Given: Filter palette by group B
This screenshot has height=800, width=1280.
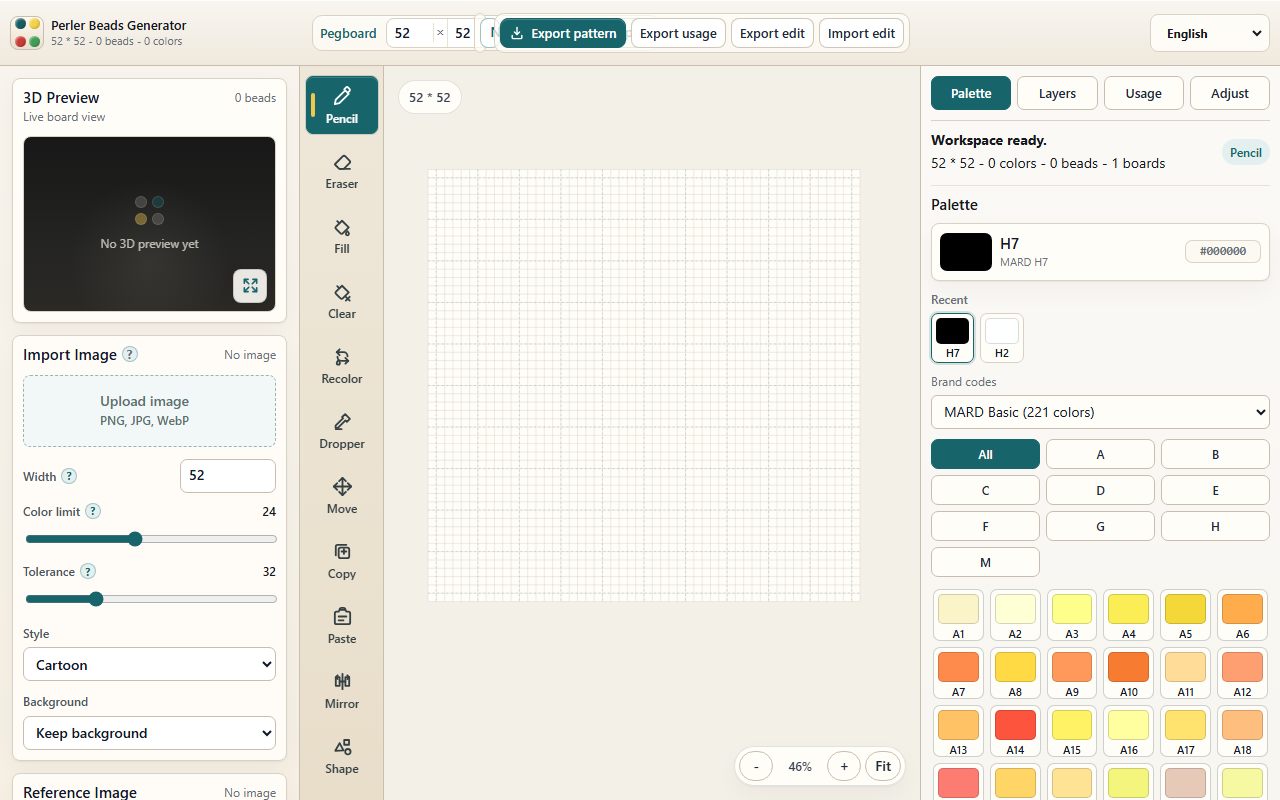Looking at the screenshot, I should (1215, 454).
